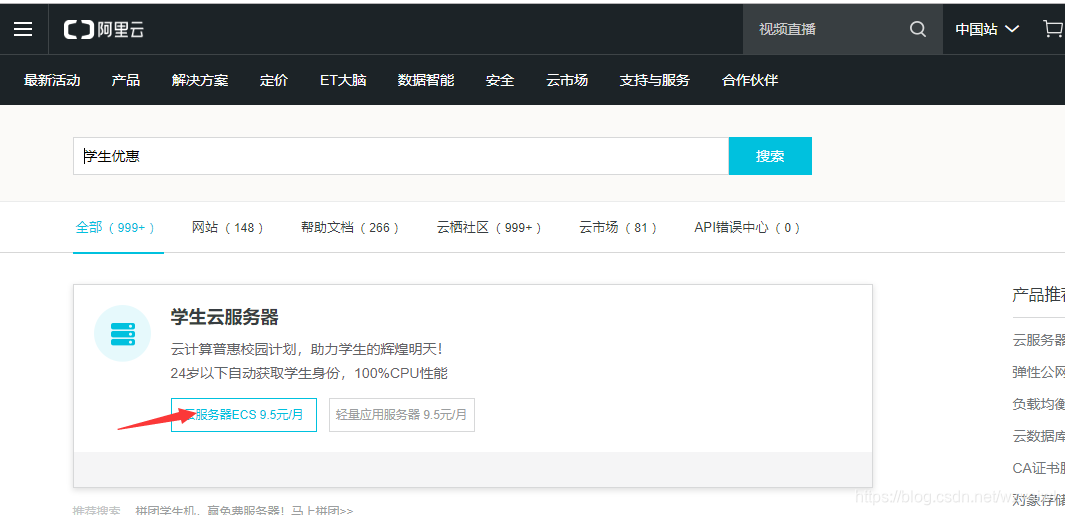Image resolution: width=1065 pixels, height=515 pixels.
Task: Select the 云栖社区 (999+) tab
Action: tap(489, 228)
